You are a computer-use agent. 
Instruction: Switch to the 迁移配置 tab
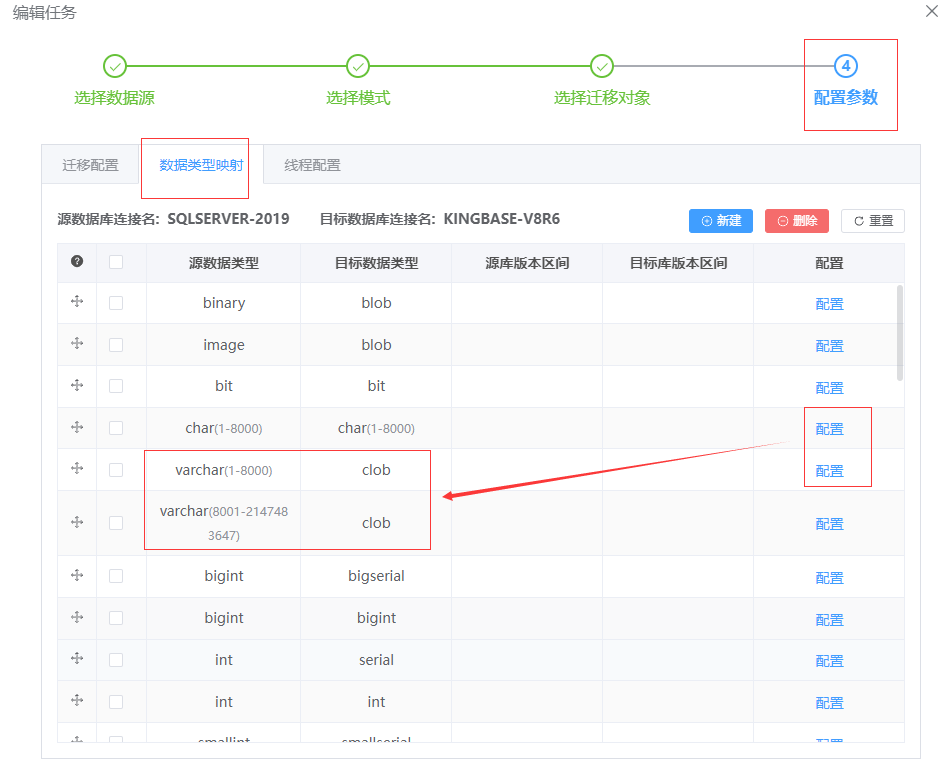coord(90,165)
